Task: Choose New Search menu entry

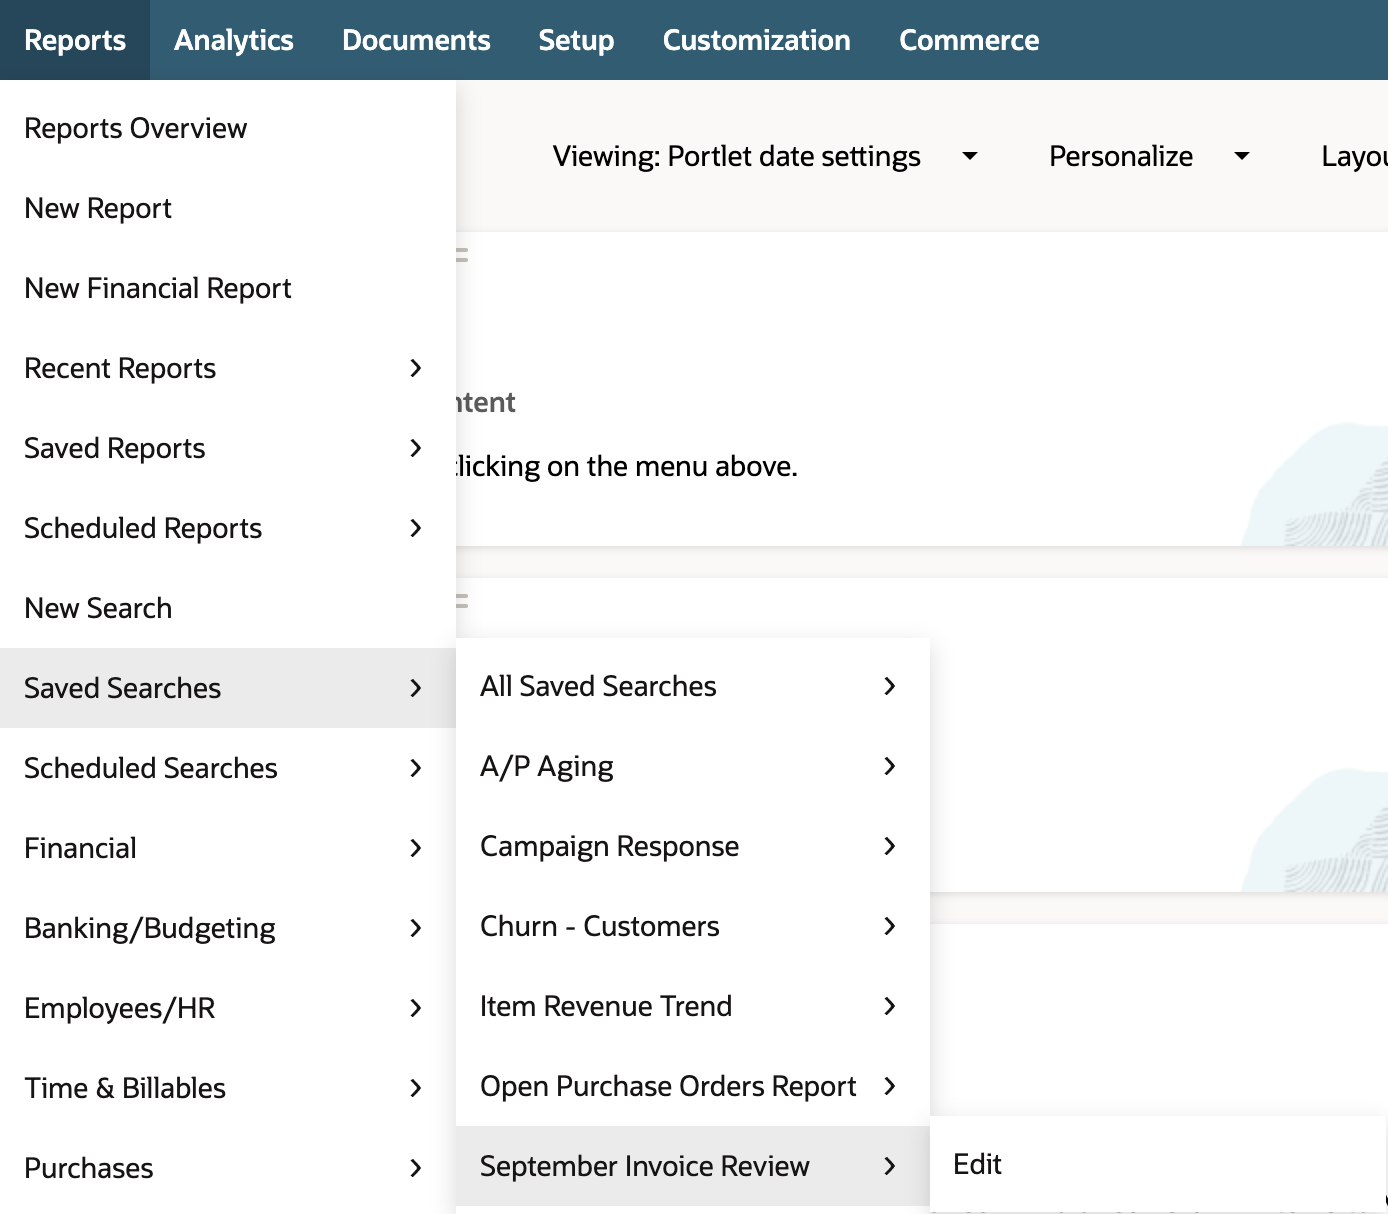Action: pos(228,608)
